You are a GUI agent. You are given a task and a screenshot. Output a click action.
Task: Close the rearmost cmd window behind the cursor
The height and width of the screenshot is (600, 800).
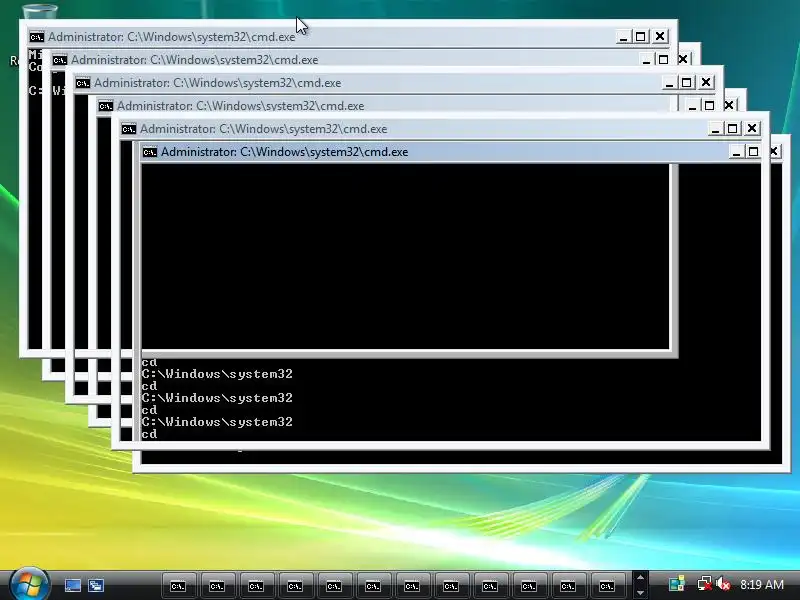pos(660,36)
